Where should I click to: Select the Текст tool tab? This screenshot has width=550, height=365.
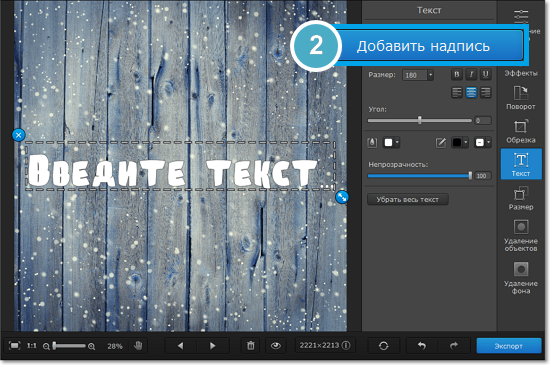tap(521, 164)
